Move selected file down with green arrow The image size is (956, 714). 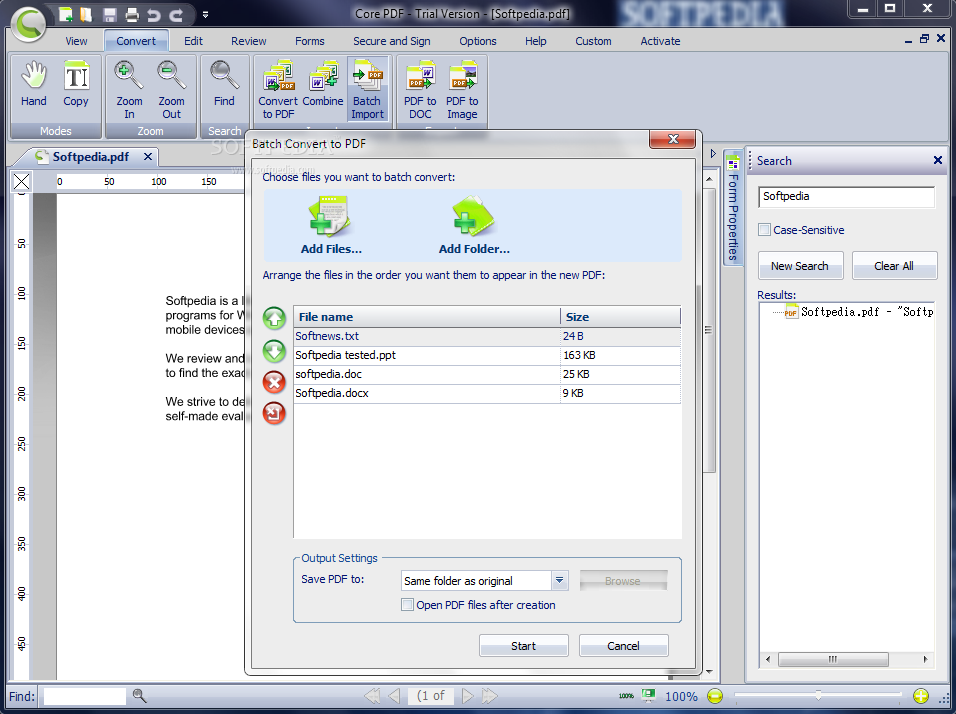coord(274,351)
